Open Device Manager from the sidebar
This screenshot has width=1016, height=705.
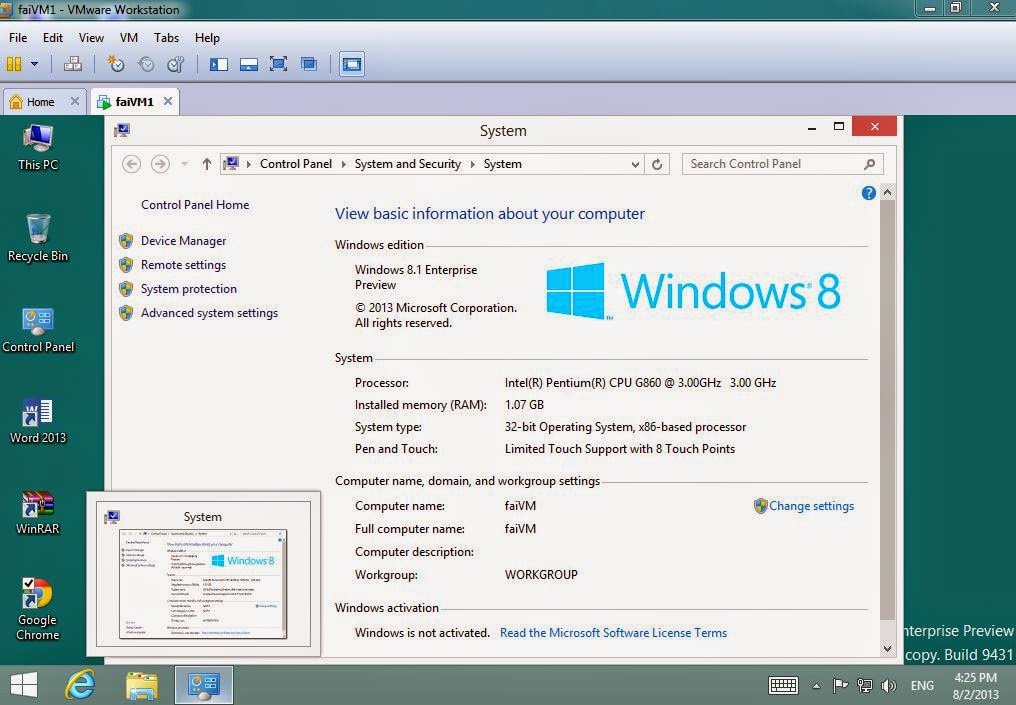click(x=182, y=241)
